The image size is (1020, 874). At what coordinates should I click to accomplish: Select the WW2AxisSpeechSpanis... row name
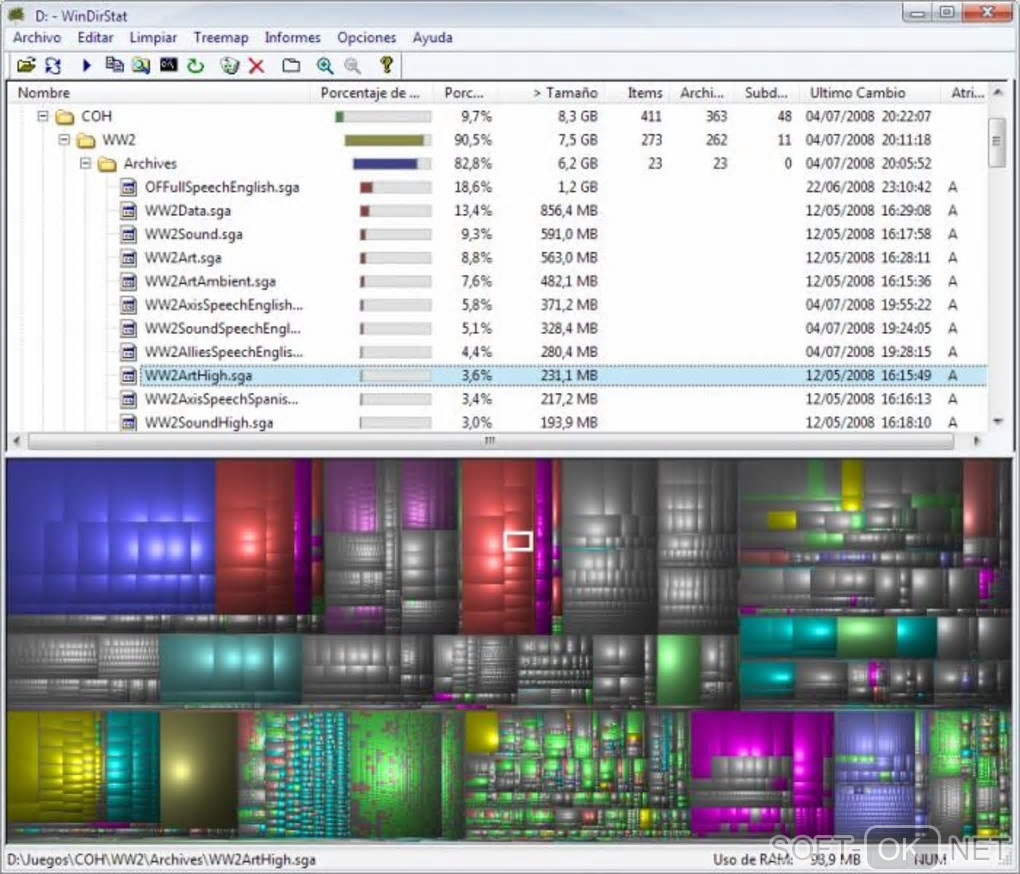(x=222, y=399)
